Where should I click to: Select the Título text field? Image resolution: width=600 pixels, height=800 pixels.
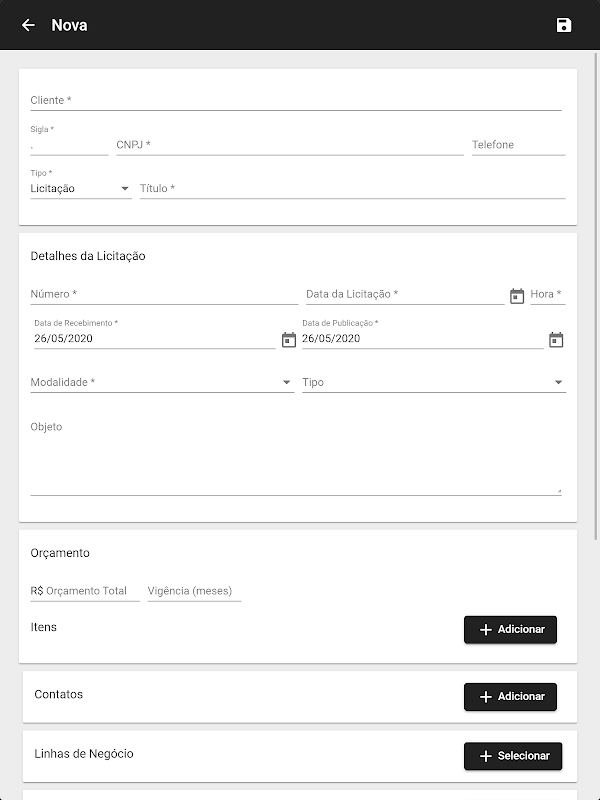pyautogui.click(x=352, y=189)
